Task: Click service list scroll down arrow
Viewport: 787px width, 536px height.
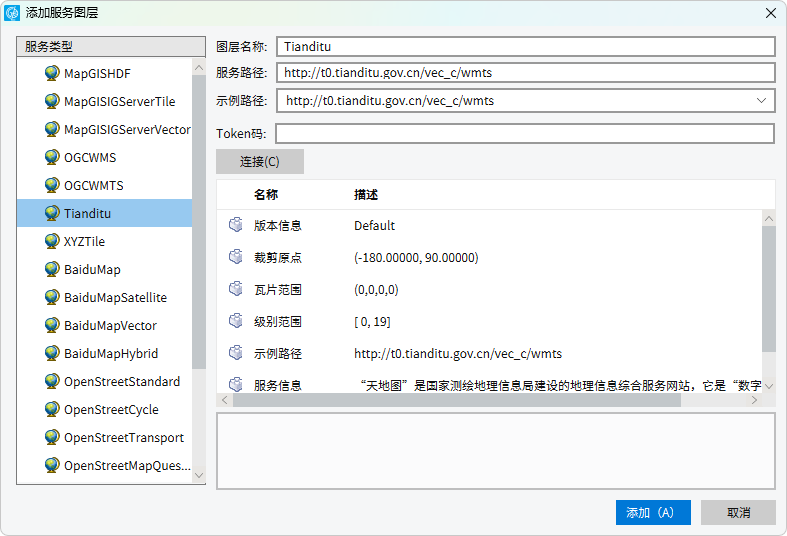Action: (199, 475)
